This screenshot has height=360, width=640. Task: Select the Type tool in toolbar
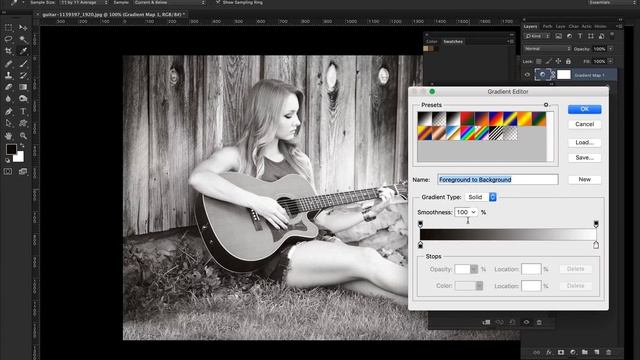[23, 111]
